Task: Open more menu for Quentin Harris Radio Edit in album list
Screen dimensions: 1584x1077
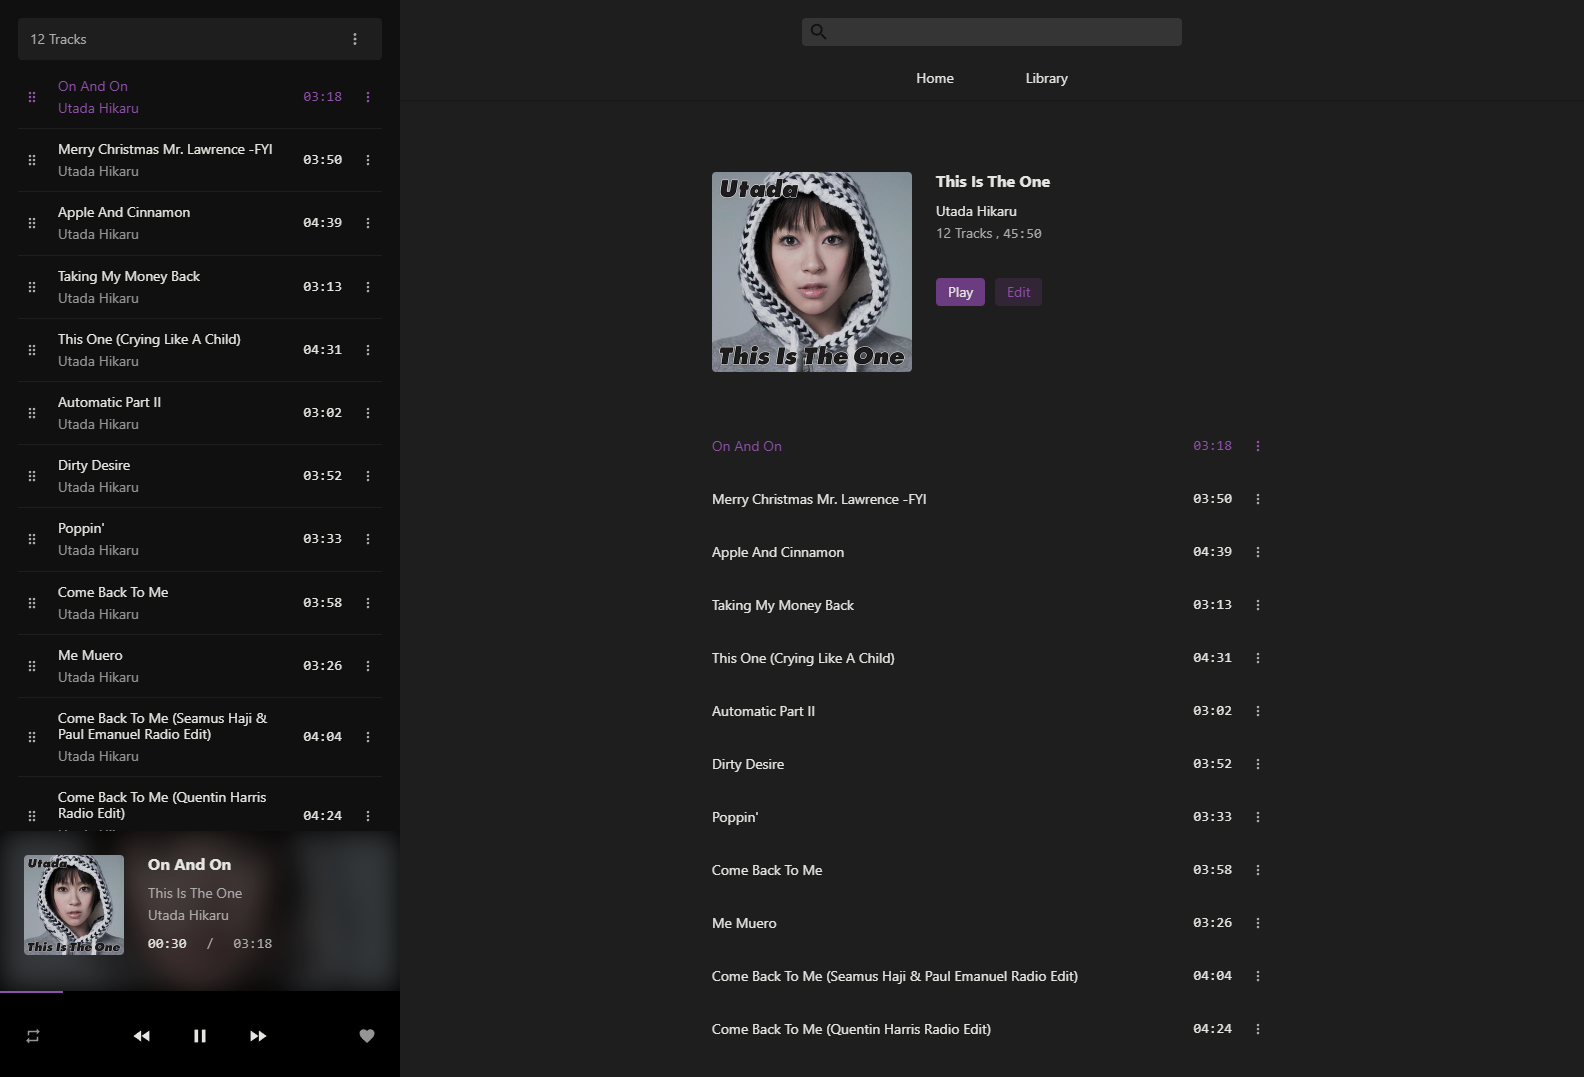Action: pos(1258,1029)
